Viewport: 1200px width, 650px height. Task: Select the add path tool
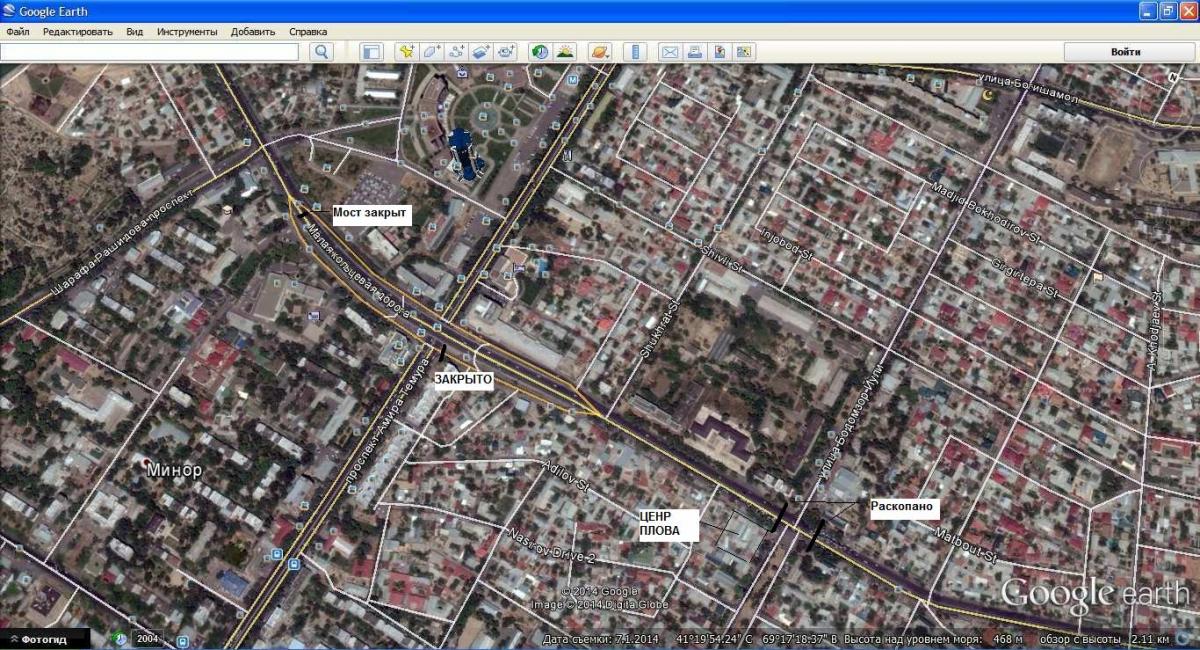[x=457, y=52]
